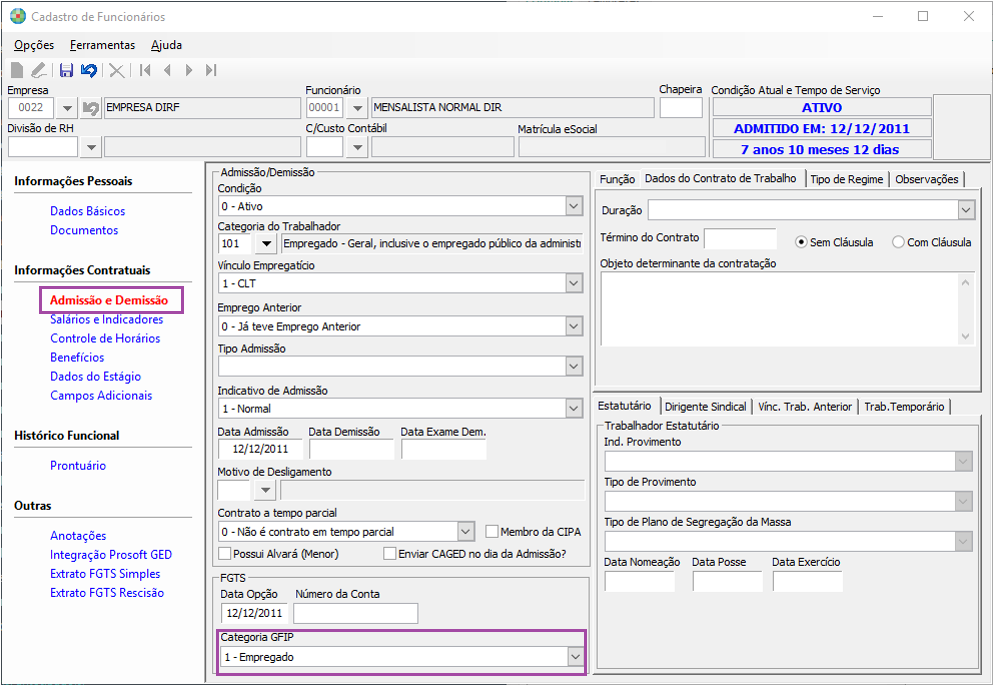Click the Chapeira input field
994x685 pixels.
[x=681, y=107]
